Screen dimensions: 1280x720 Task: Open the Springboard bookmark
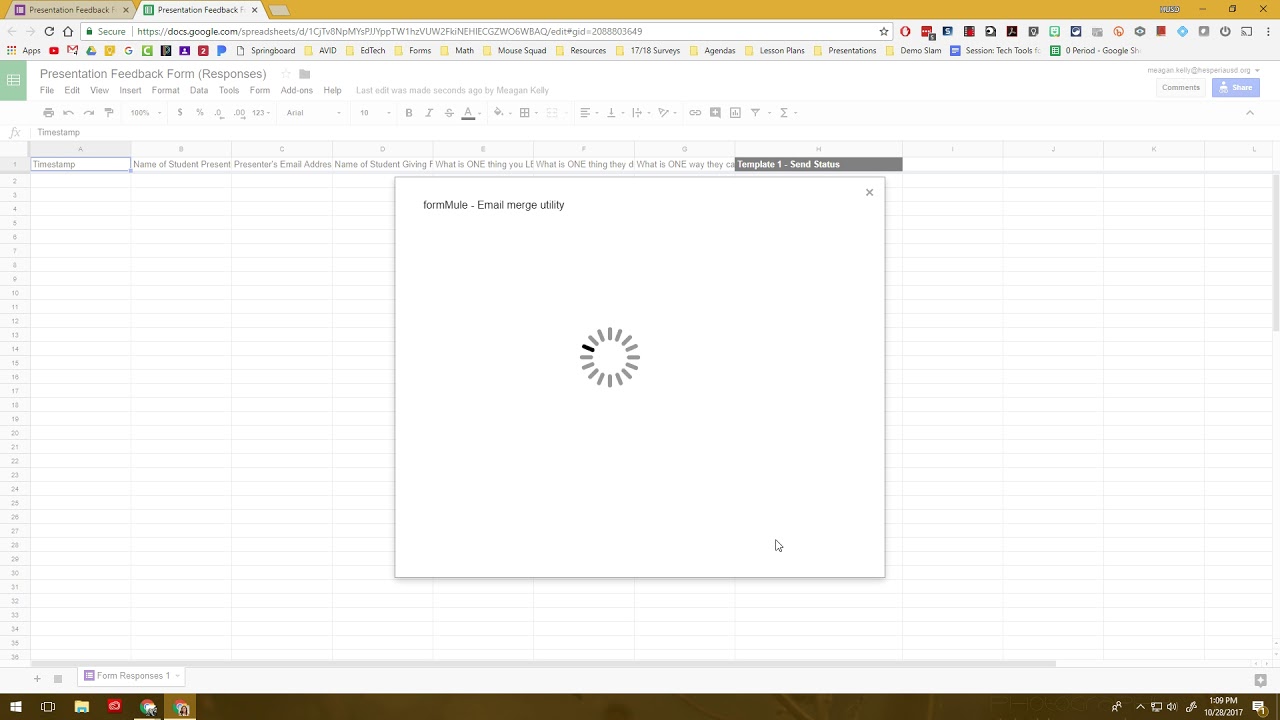[266, 50]
